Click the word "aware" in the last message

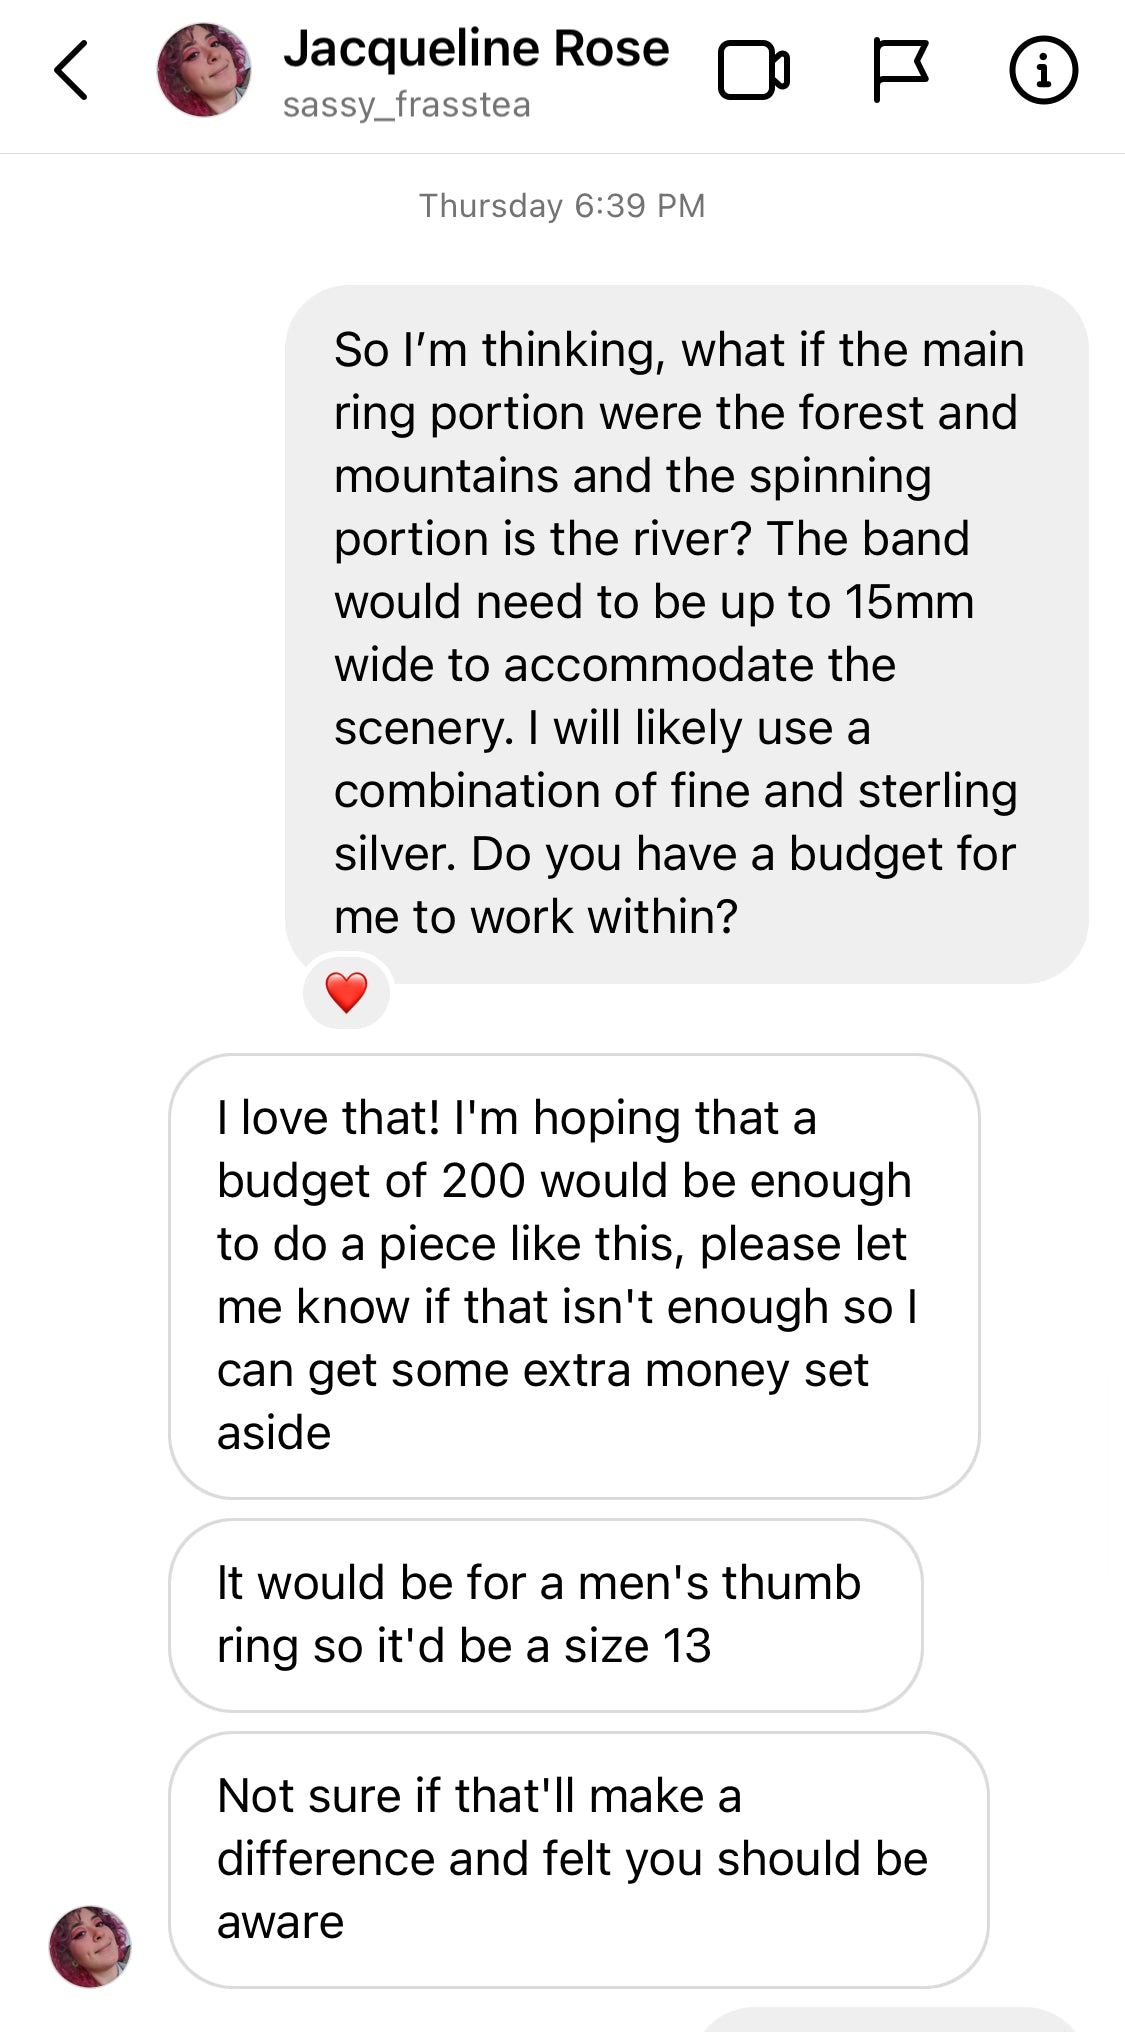click(x=281, y=1922)
